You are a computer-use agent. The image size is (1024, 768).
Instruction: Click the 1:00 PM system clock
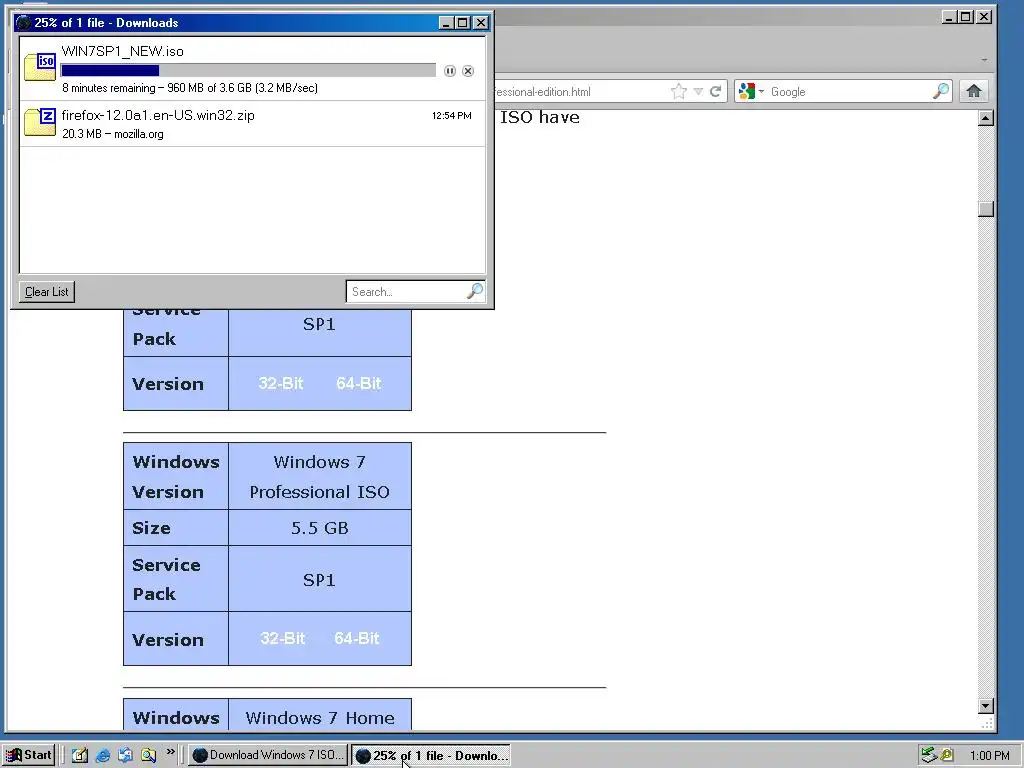989,756
